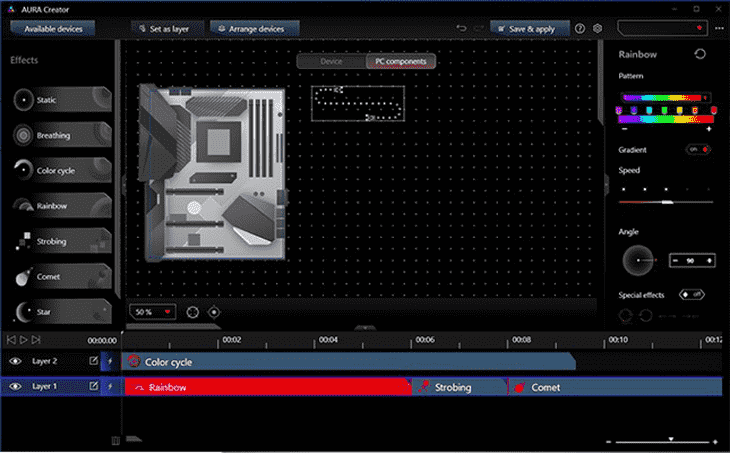
Task: Open the settings gear icon
Action: coord(597,28)
